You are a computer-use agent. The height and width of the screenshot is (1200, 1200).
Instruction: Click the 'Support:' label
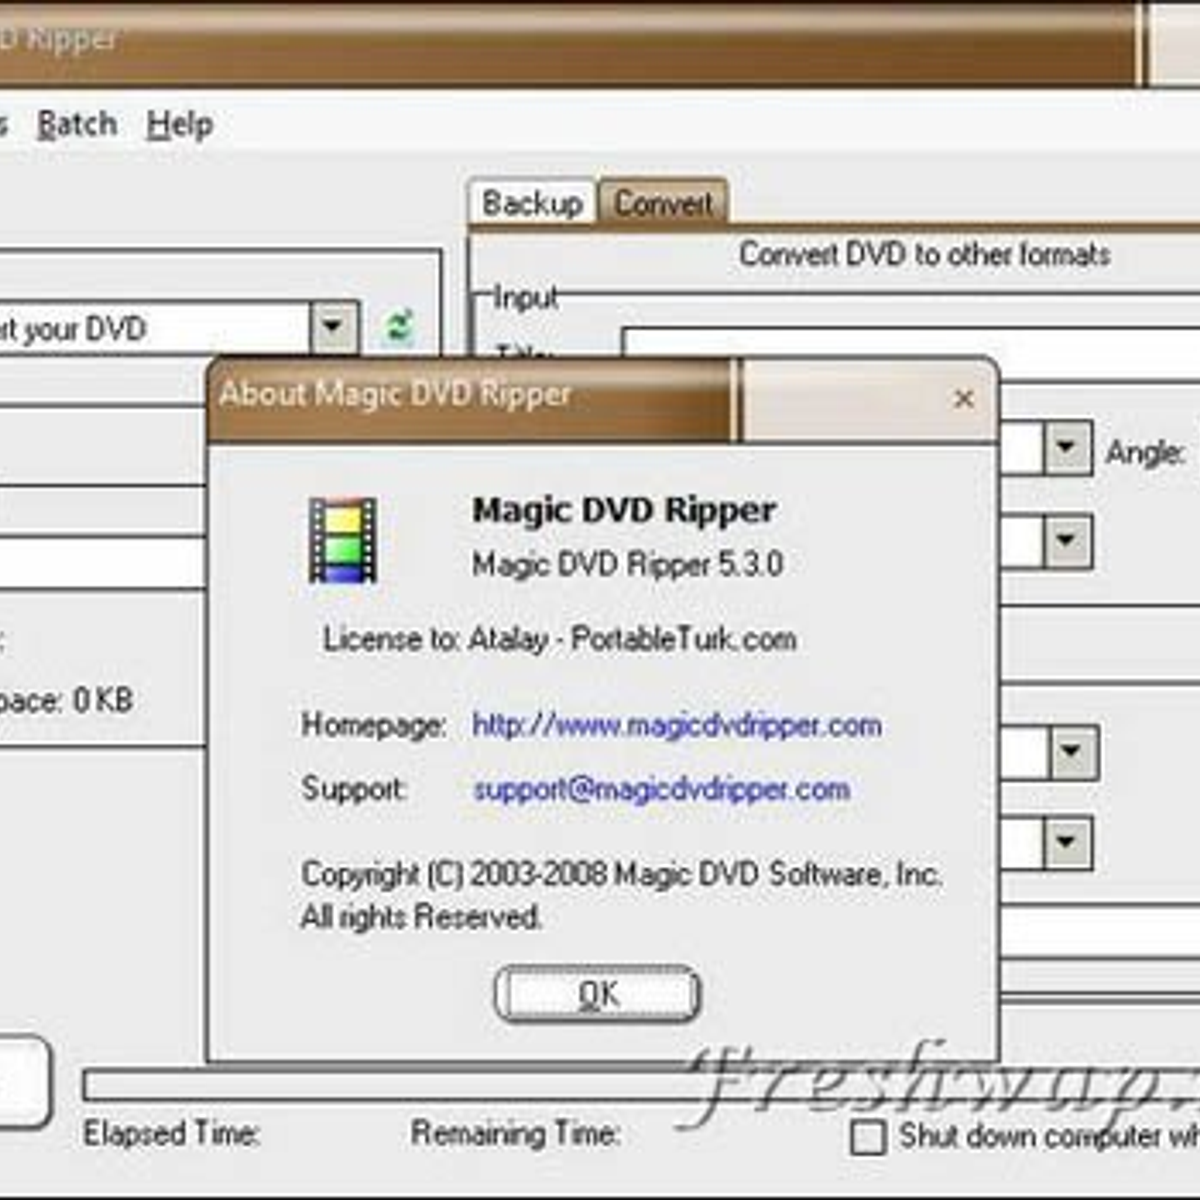click(354, 789)
